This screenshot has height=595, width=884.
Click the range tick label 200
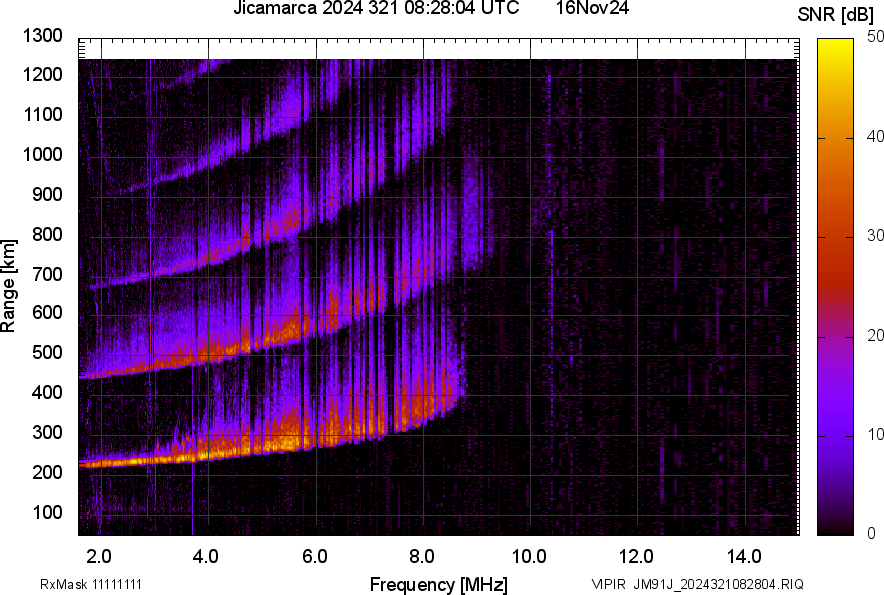click(47, 472)
